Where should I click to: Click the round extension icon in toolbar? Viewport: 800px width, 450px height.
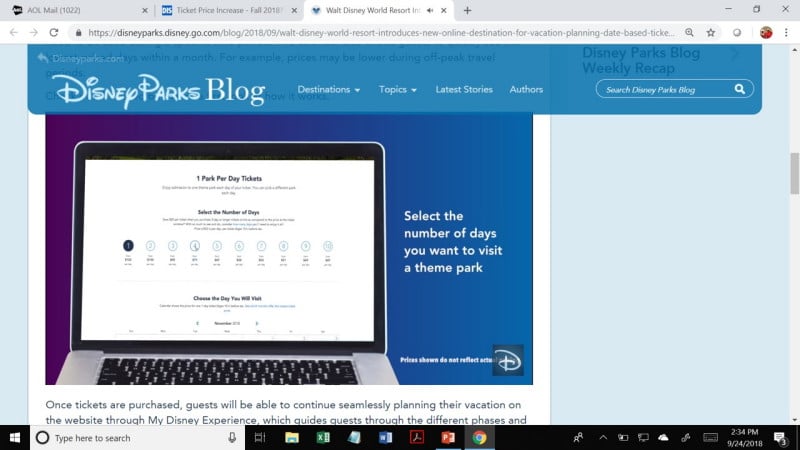[737, 33]
